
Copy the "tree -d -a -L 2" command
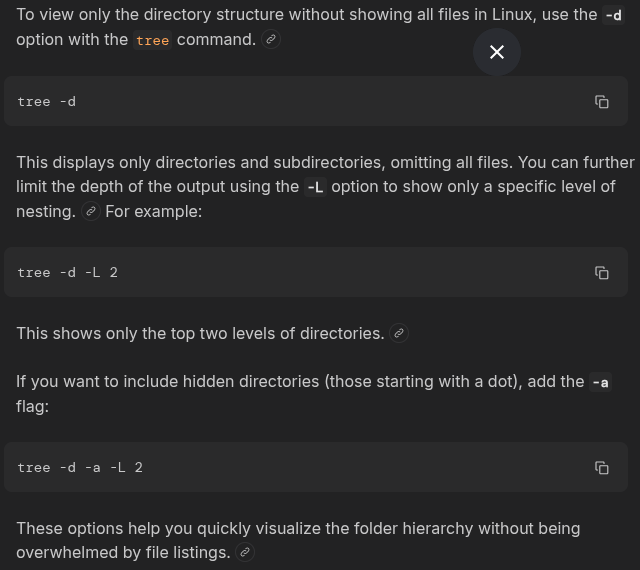tap(602, 468)
